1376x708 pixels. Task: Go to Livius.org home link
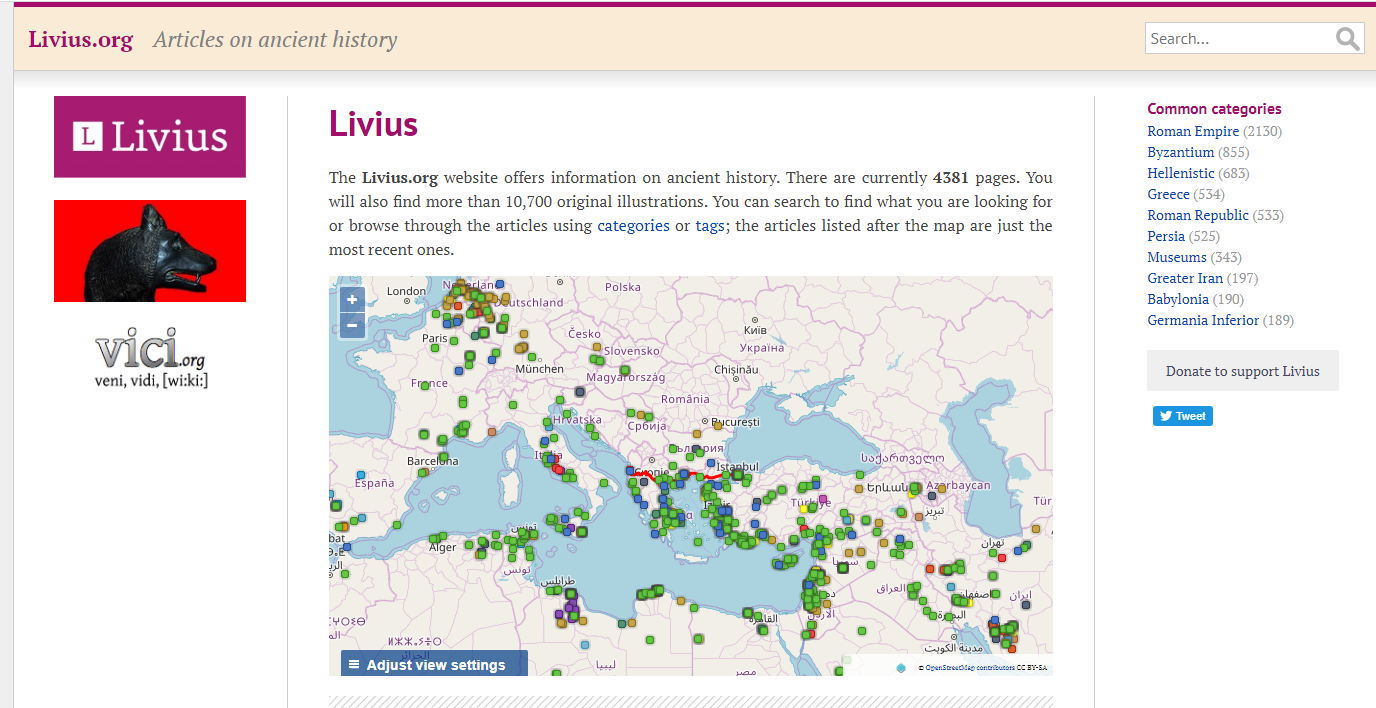(x=81, y=39)
